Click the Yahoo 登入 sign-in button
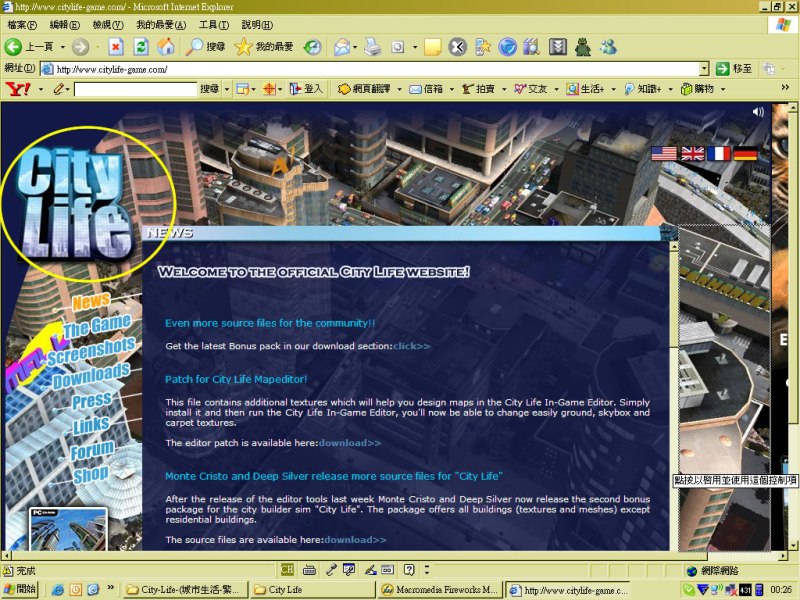This screenshot has height=600, width=800. (306, 89)
